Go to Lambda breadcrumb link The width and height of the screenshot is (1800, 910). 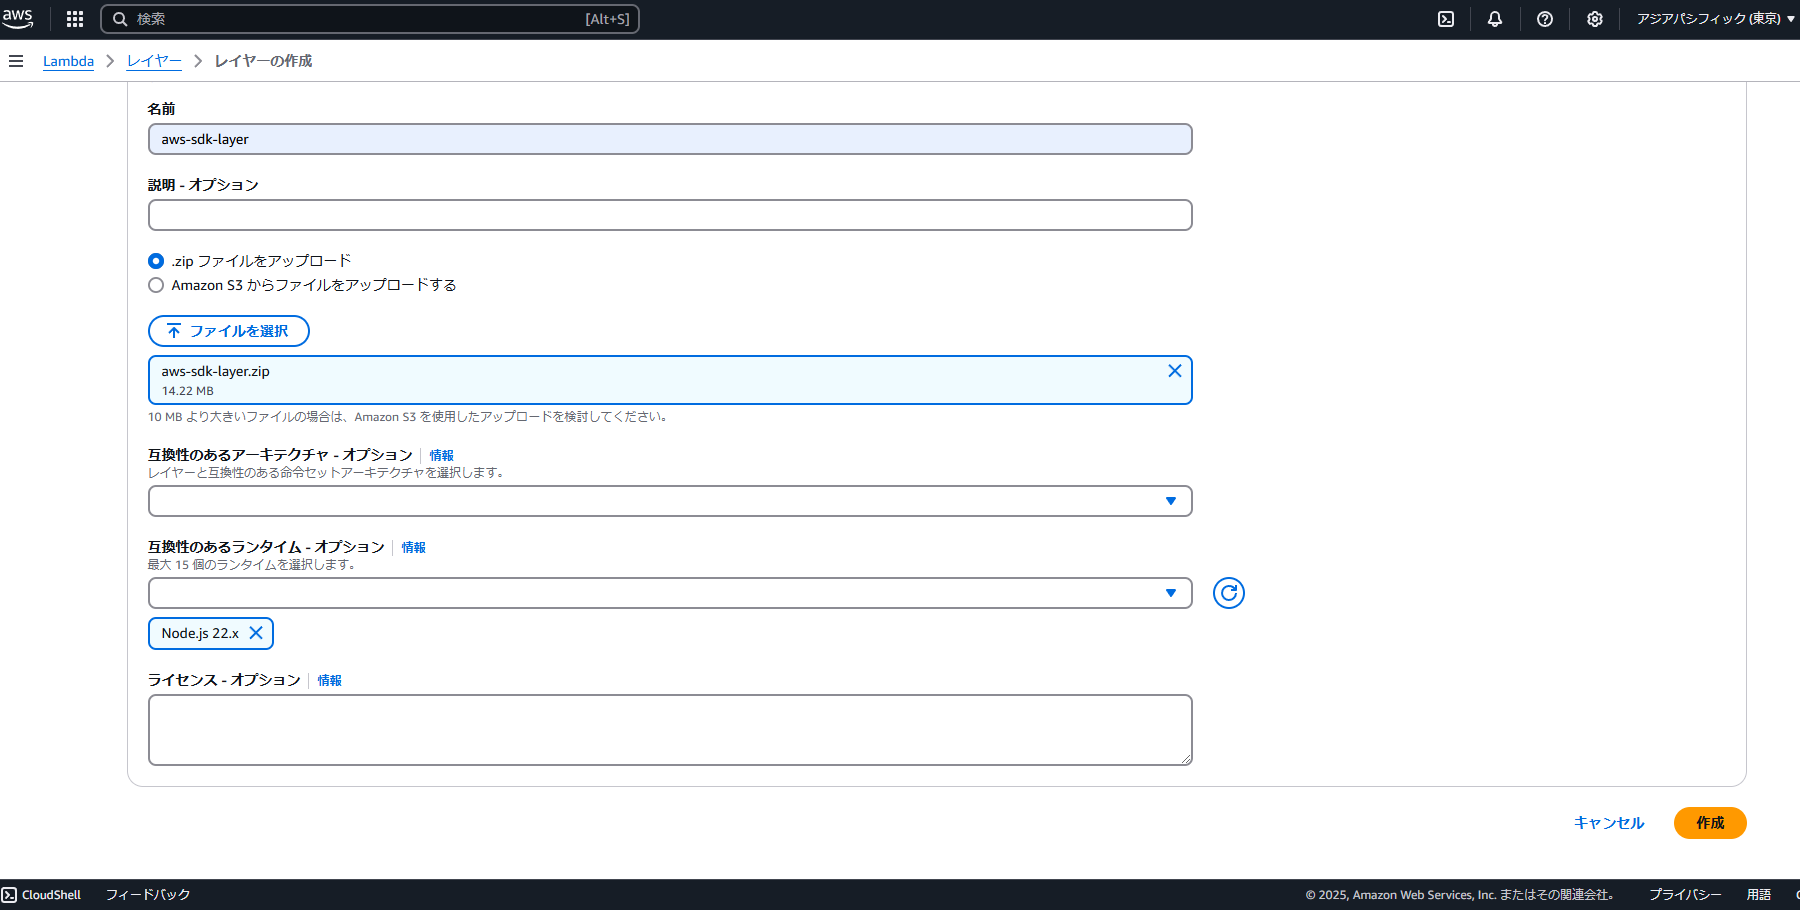tap(68, 61)
